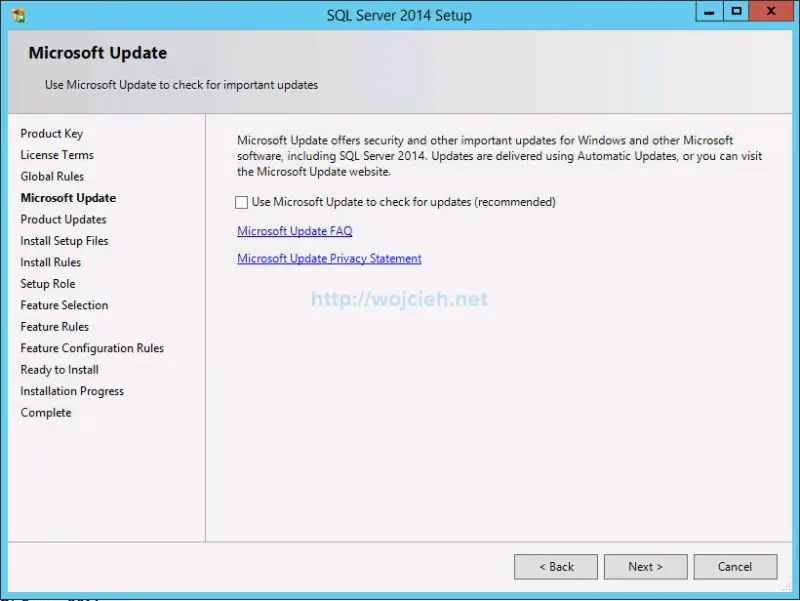Click the Back button

pyautogui.click(x=555, y=566)
